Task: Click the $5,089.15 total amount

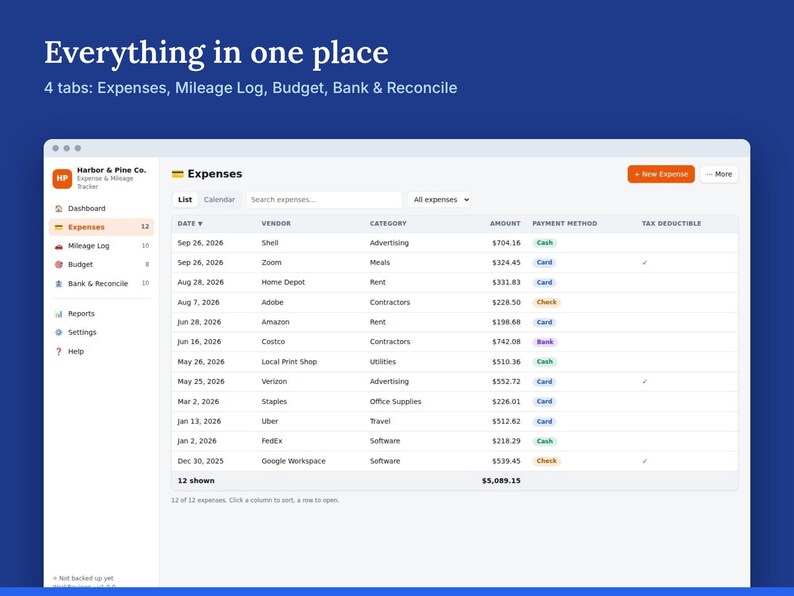Action: [501, 481]
